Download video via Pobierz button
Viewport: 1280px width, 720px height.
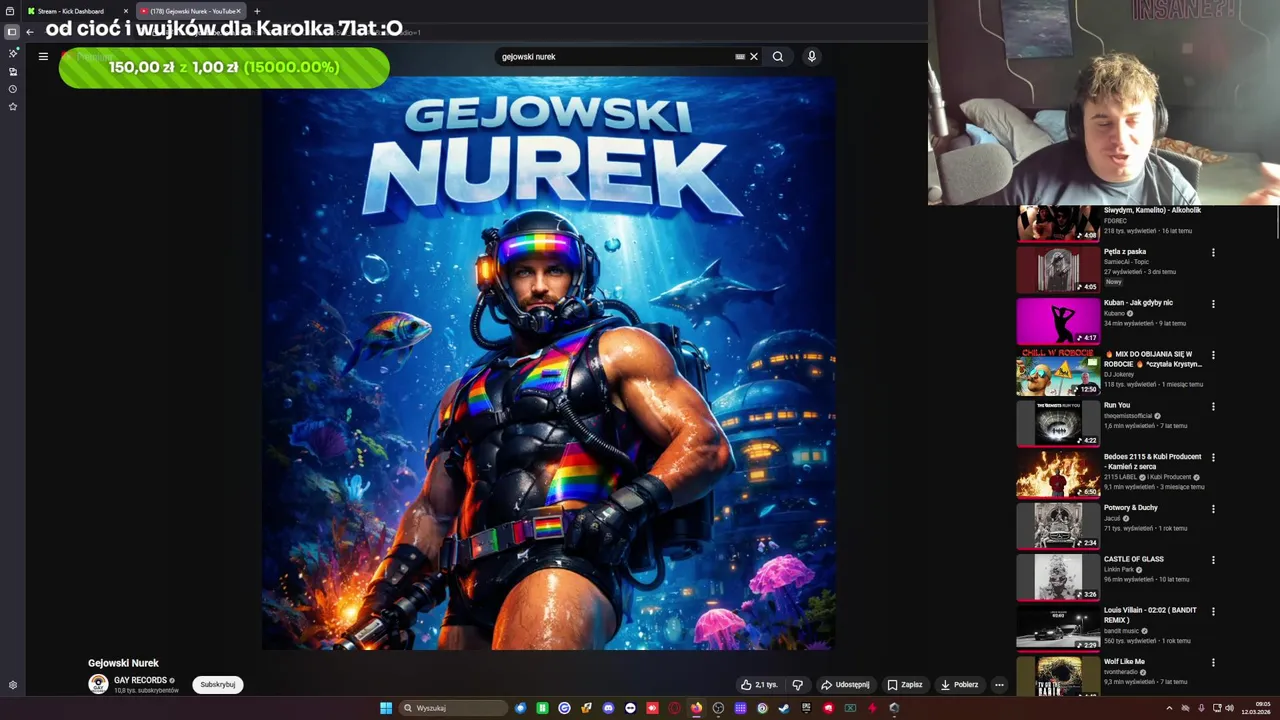point(959,685)
